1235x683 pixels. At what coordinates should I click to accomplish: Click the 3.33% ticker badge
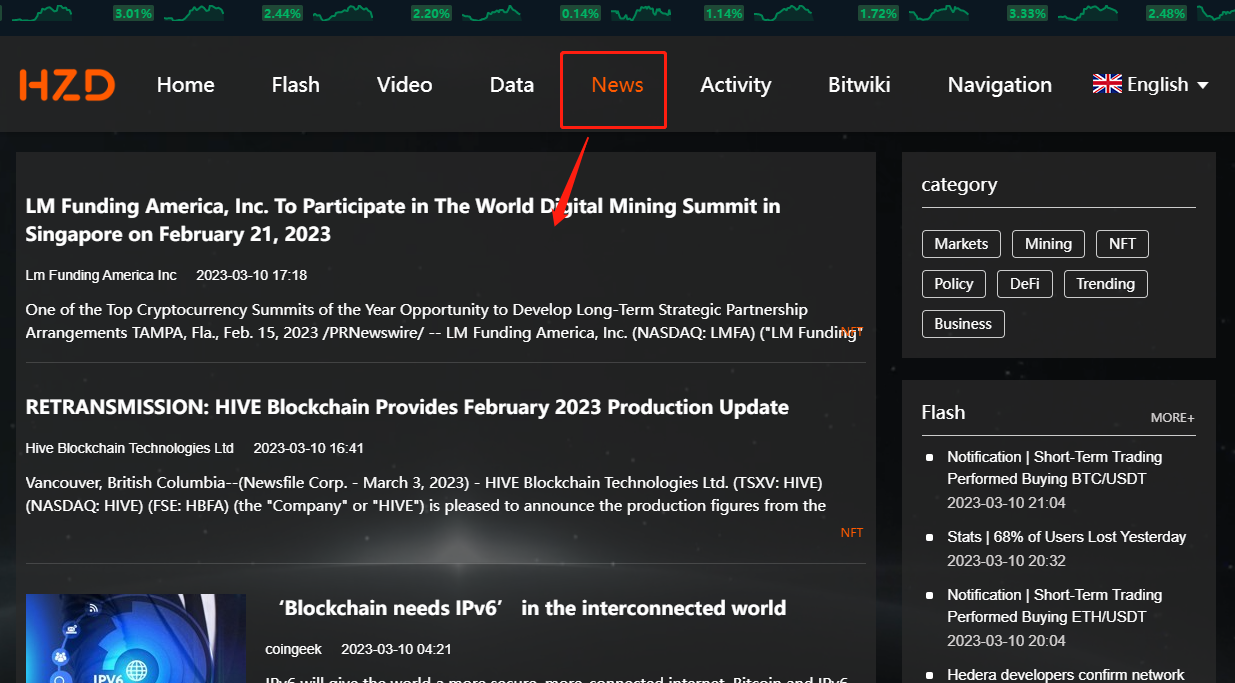tap(1027, 14)
